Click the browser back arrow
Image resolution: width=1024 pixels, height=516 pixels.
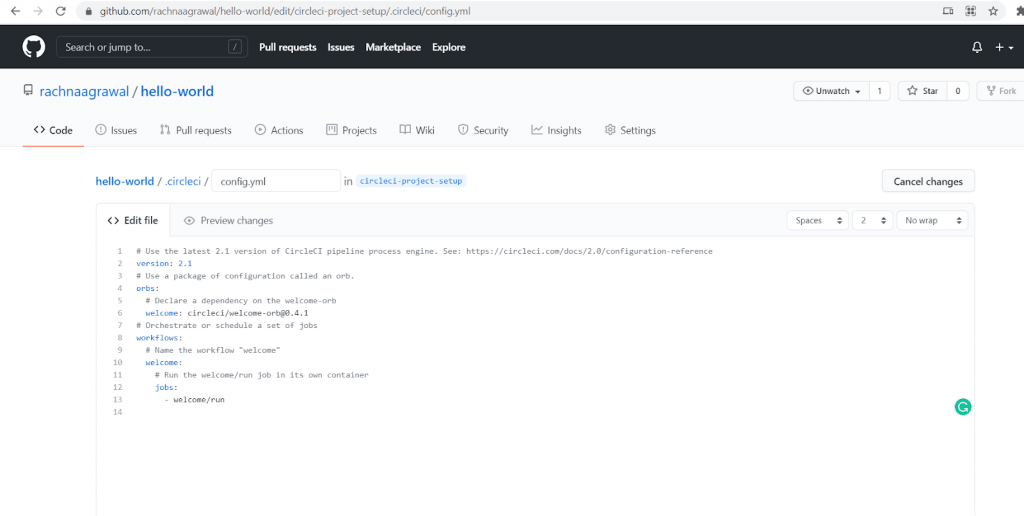[x=14, y=11]
